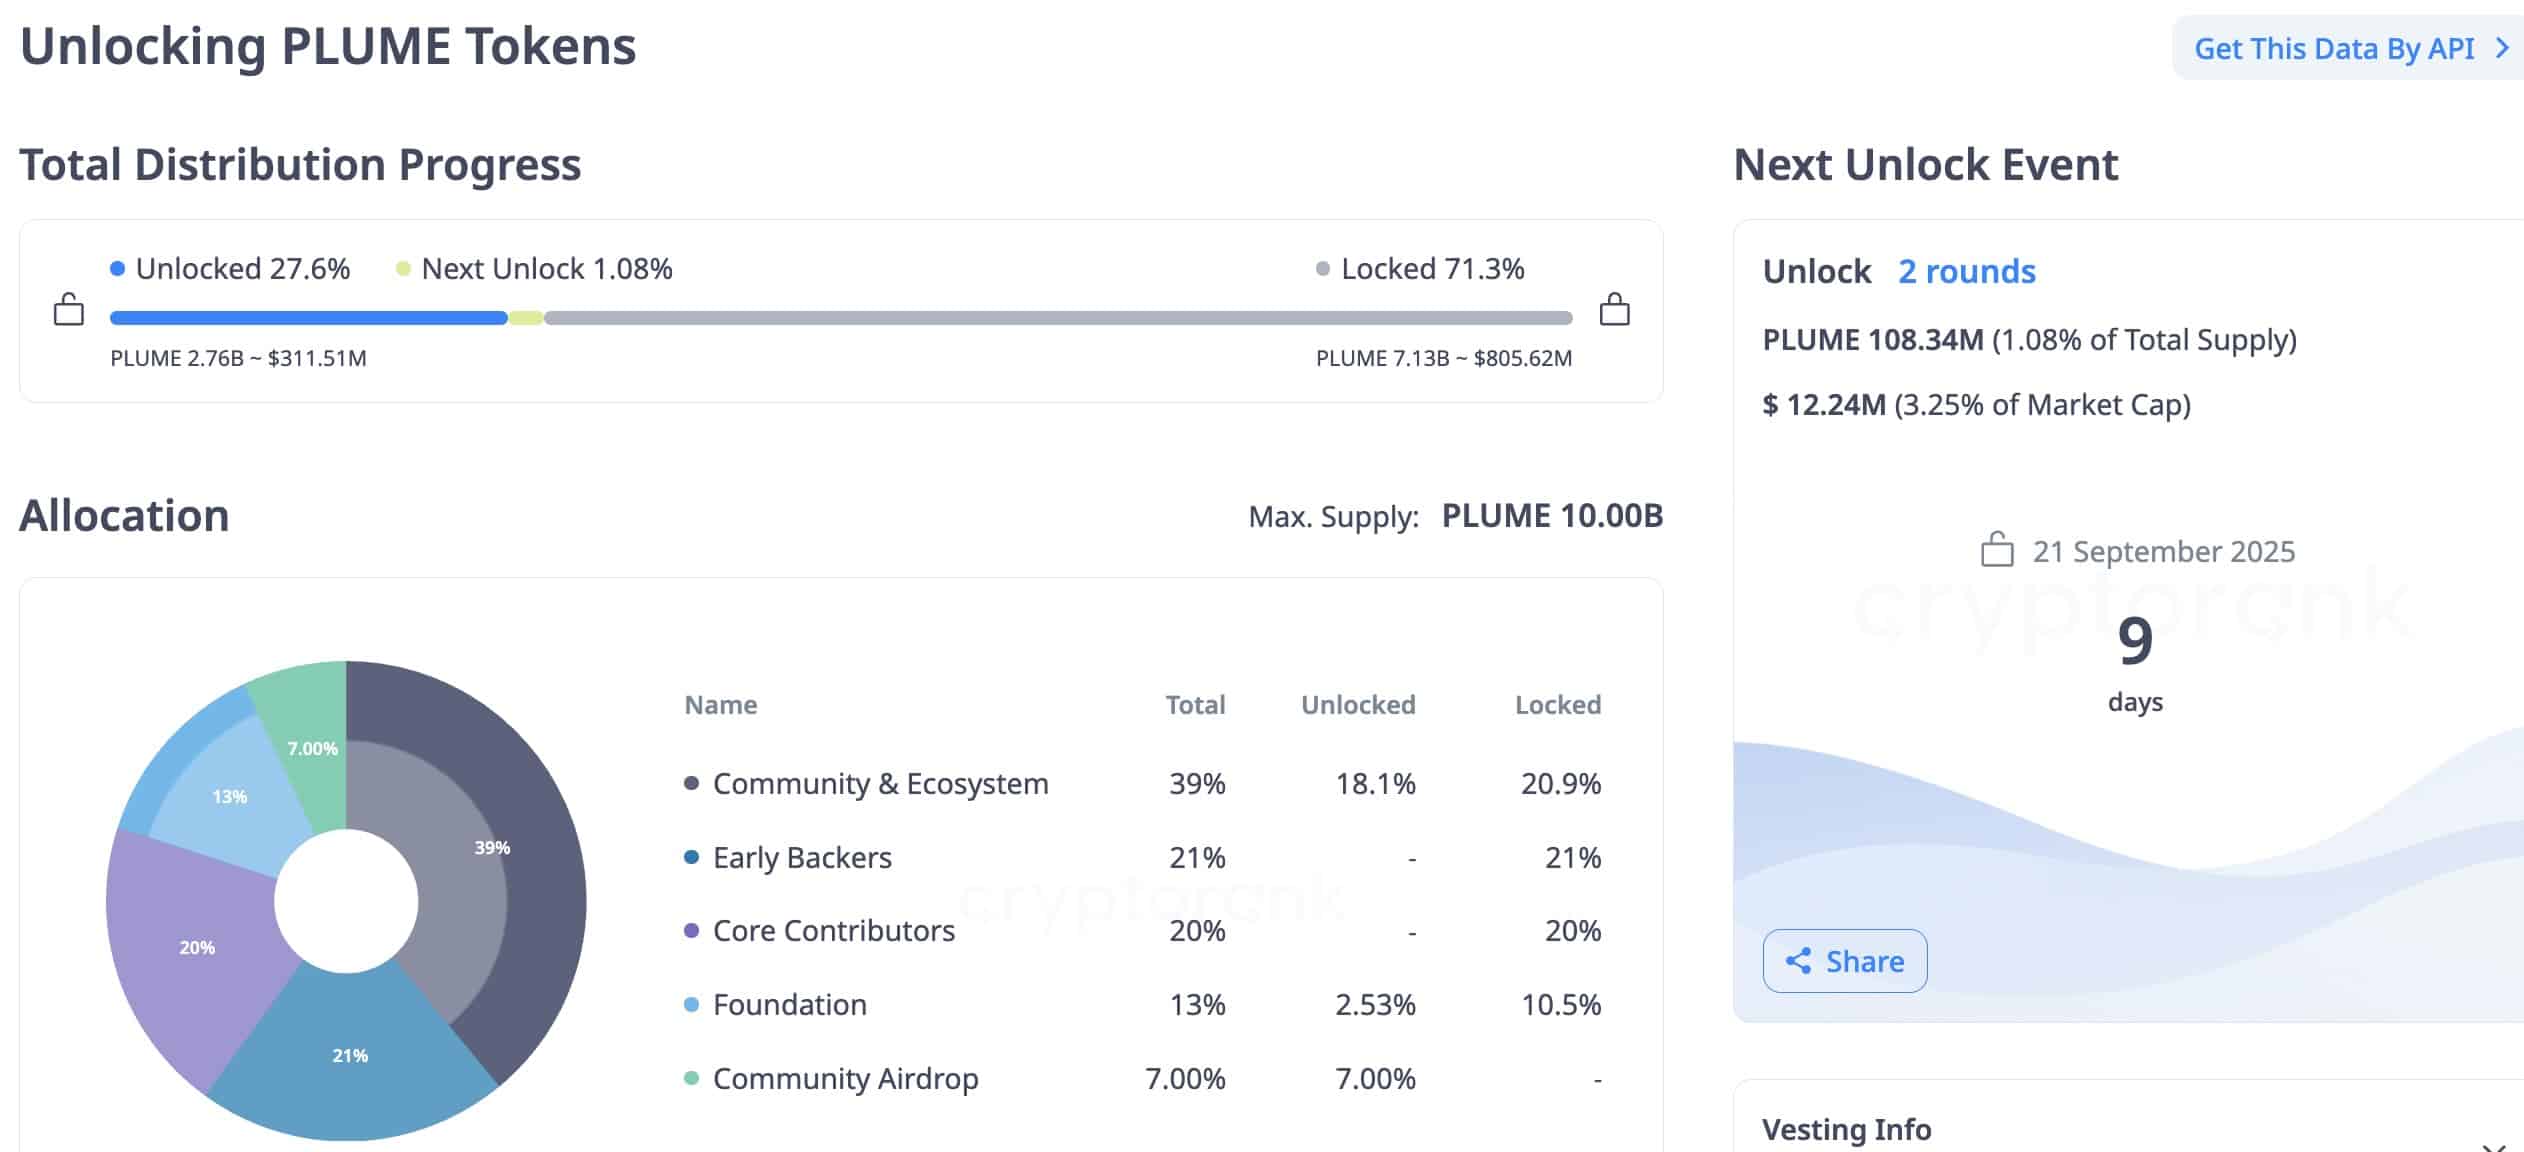The height and width of the screenshot is (1152, 2524).
Task: Toggle Community Airdrop via its legend dot
Action: pos(690,1079)
